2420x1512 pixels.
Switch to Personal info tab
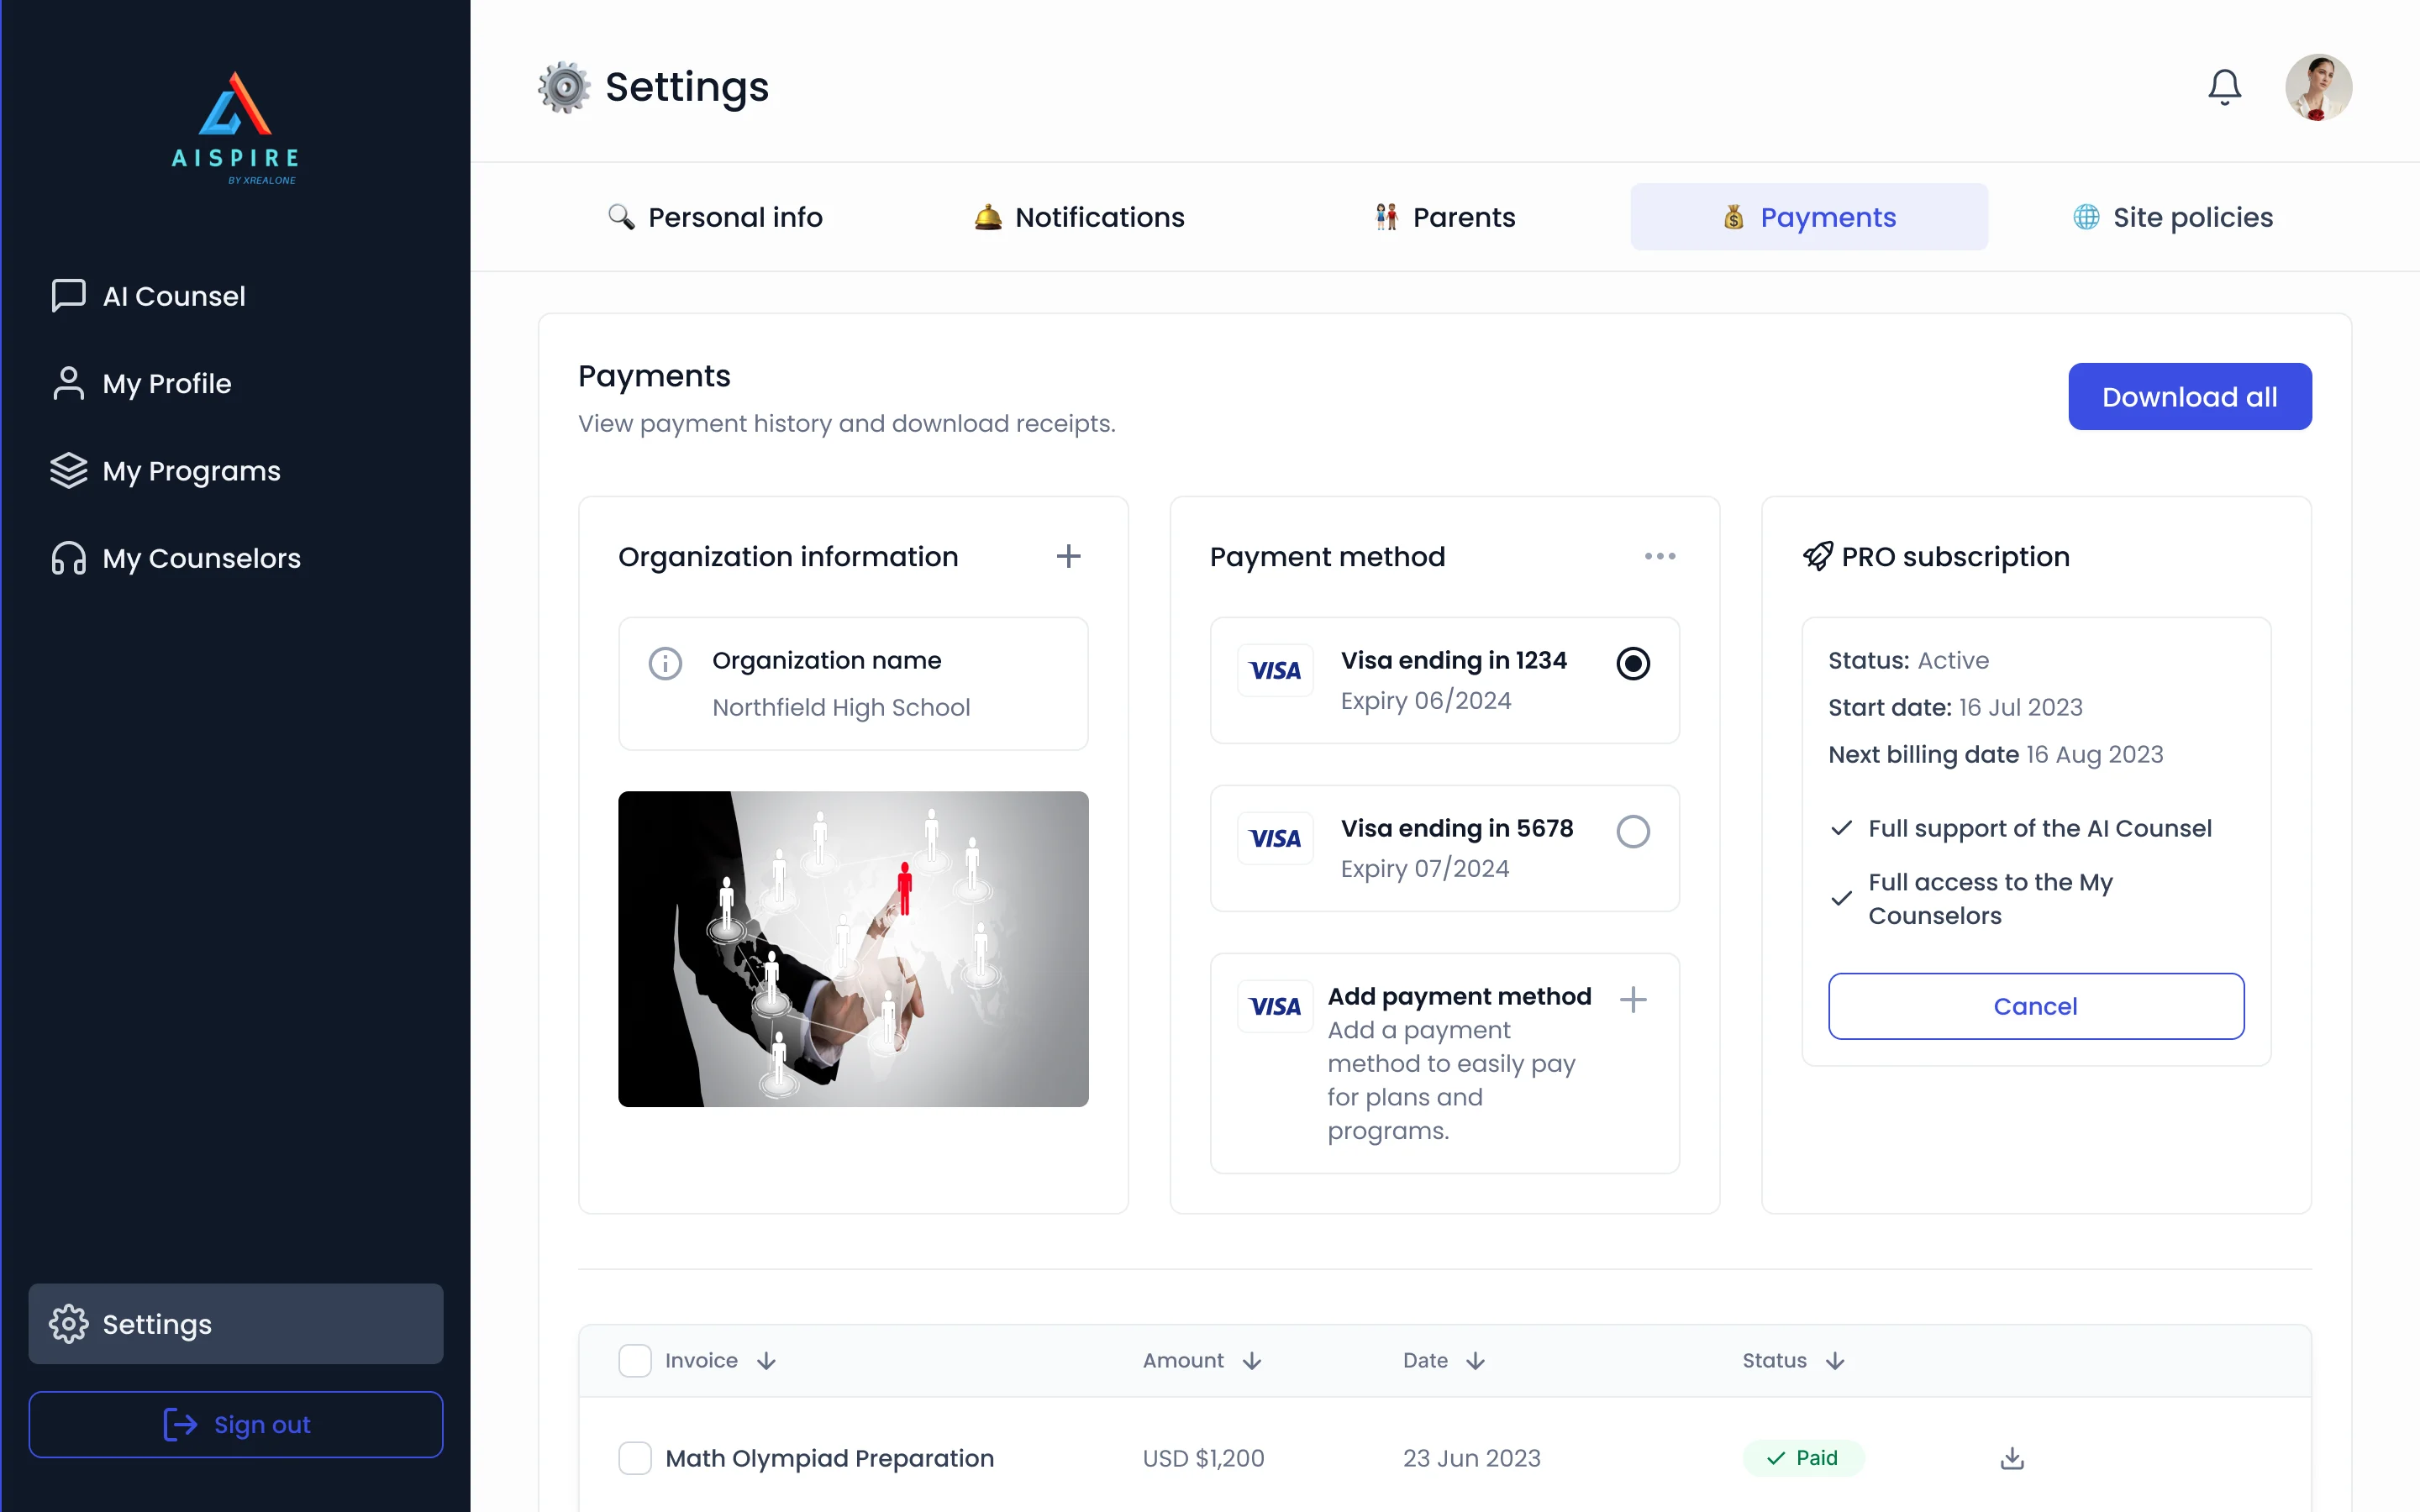(716, 217)
